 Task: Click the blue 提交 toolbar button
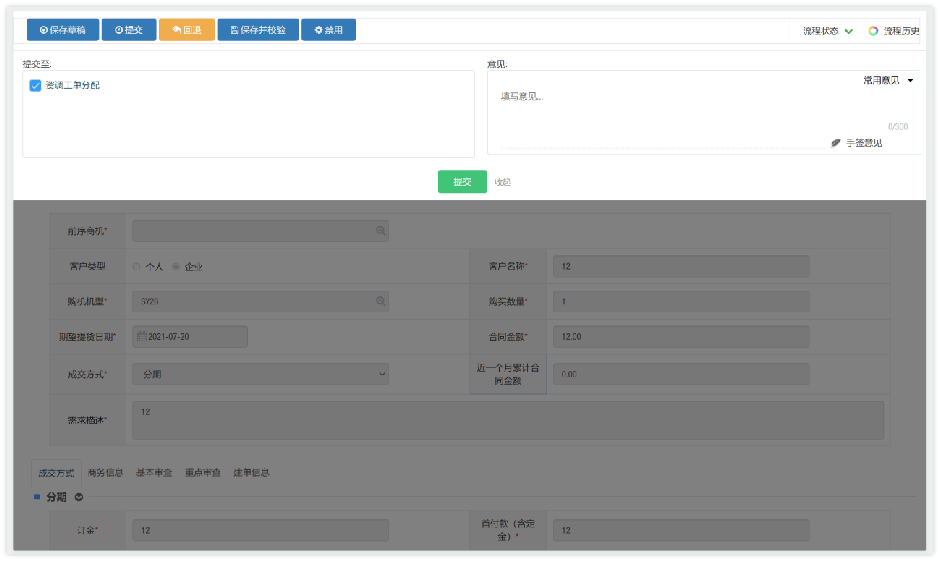point(128,30)
